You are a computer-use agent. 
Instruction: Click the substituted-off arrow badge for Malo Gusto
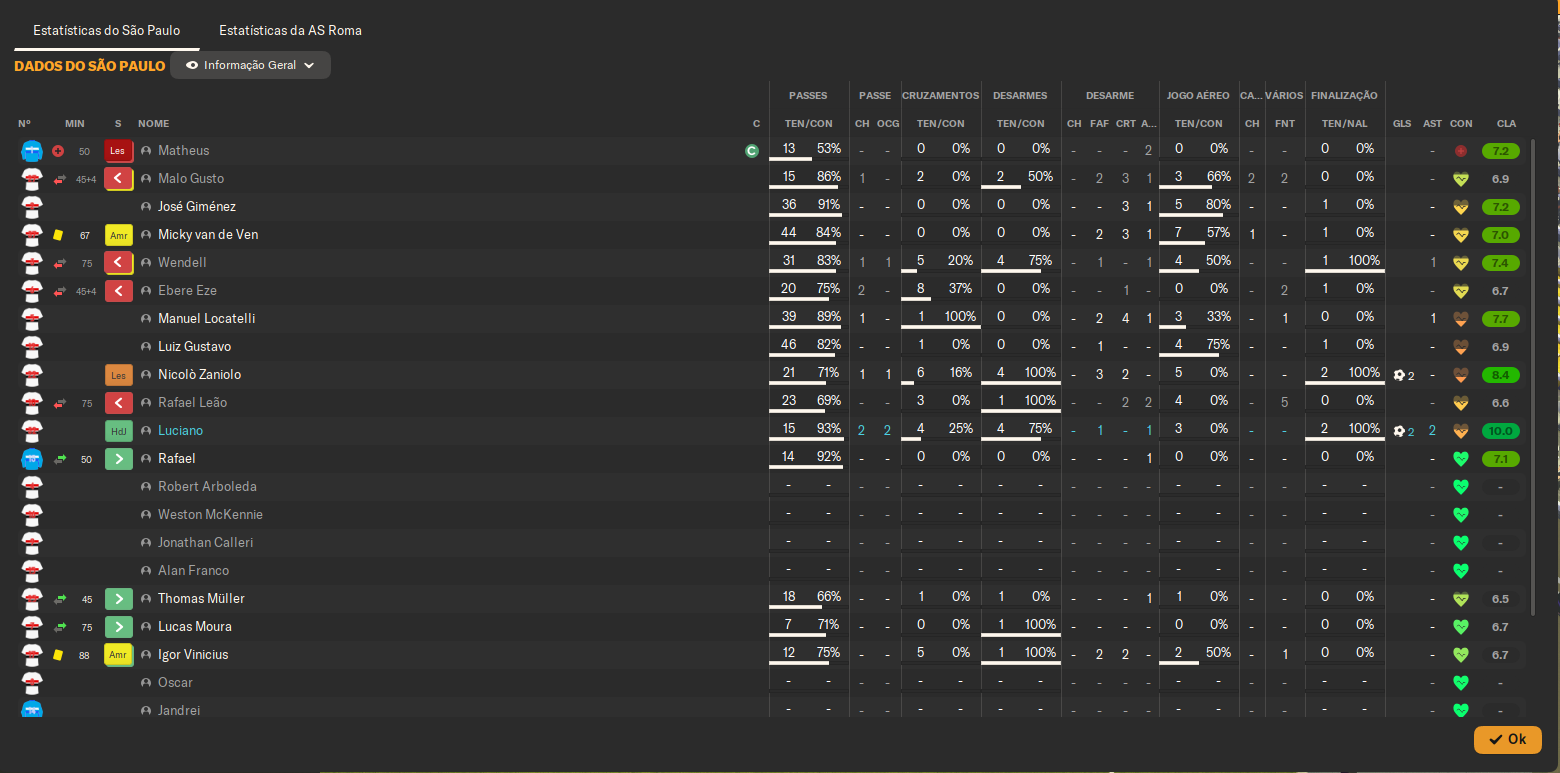tap(118, 179)
